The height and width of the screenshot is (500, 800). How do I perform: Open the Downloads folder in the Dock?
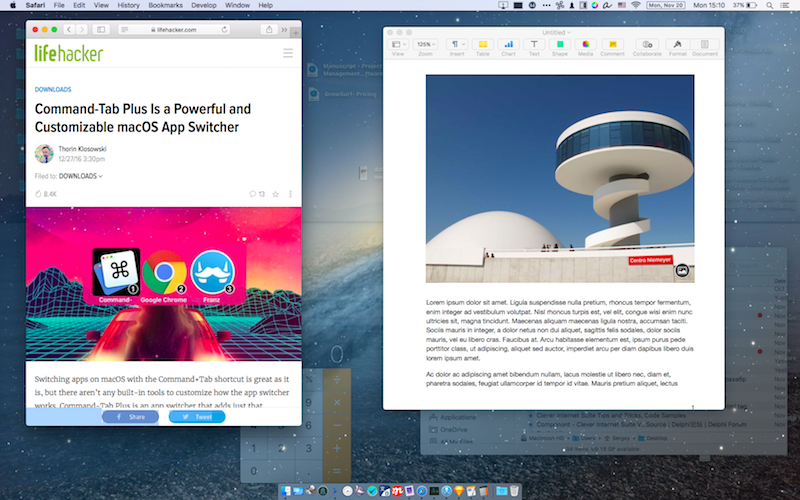502,491
